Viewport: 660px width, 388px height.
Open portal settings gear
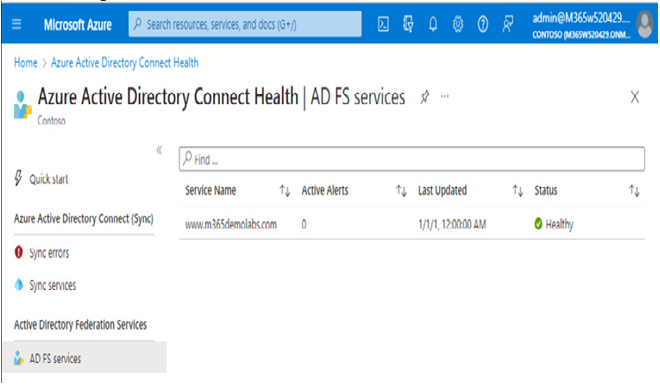click(x=458, y=24)
